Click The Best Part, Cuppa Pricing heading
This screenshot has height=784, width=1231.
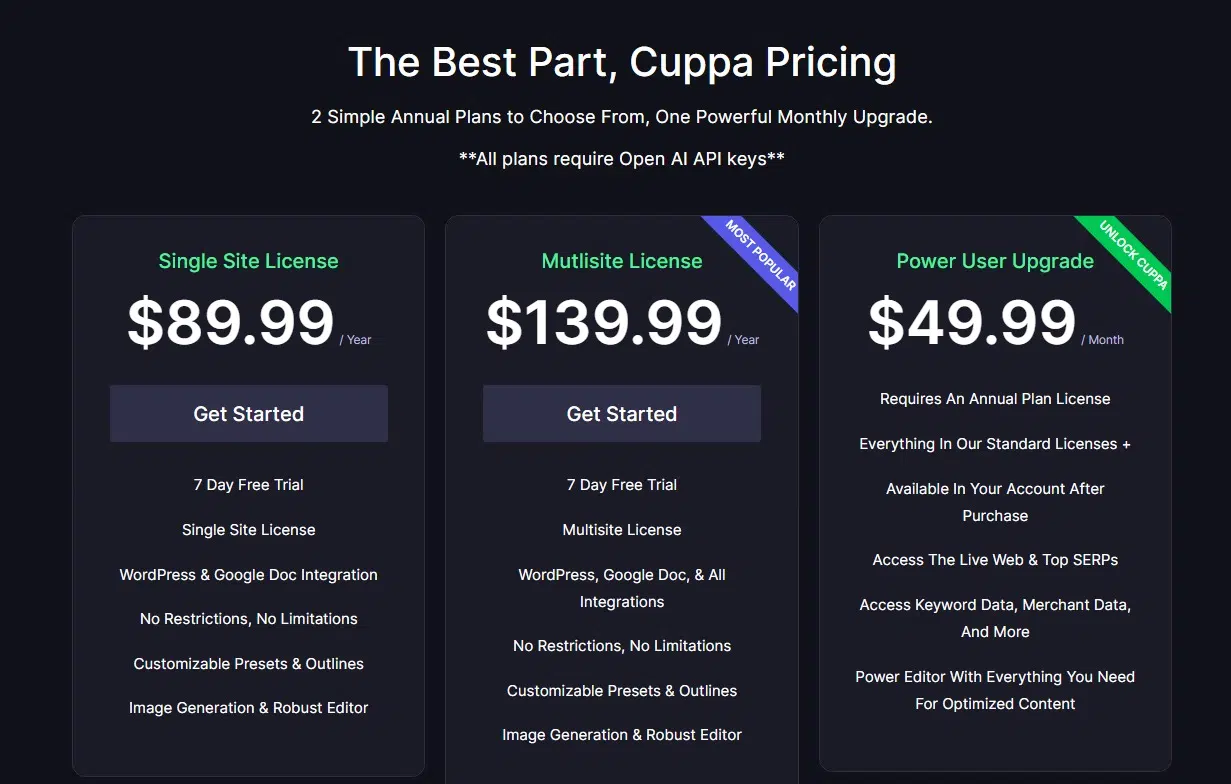[x=622, y=62]
